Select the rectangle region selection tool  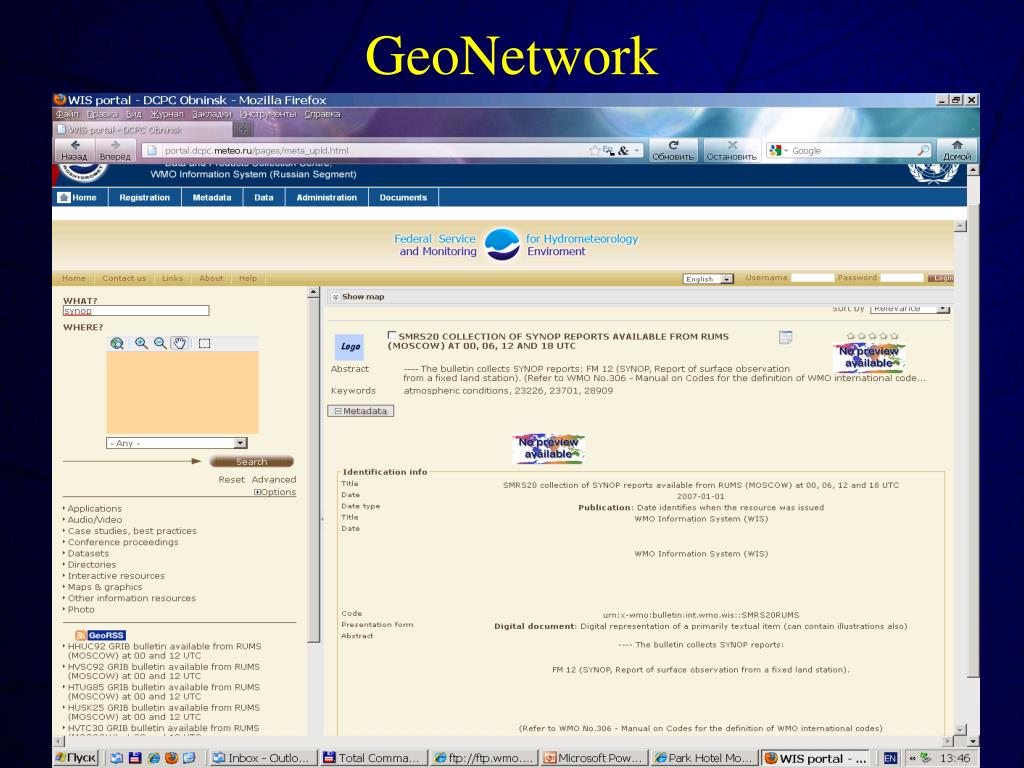coord(204,344)
